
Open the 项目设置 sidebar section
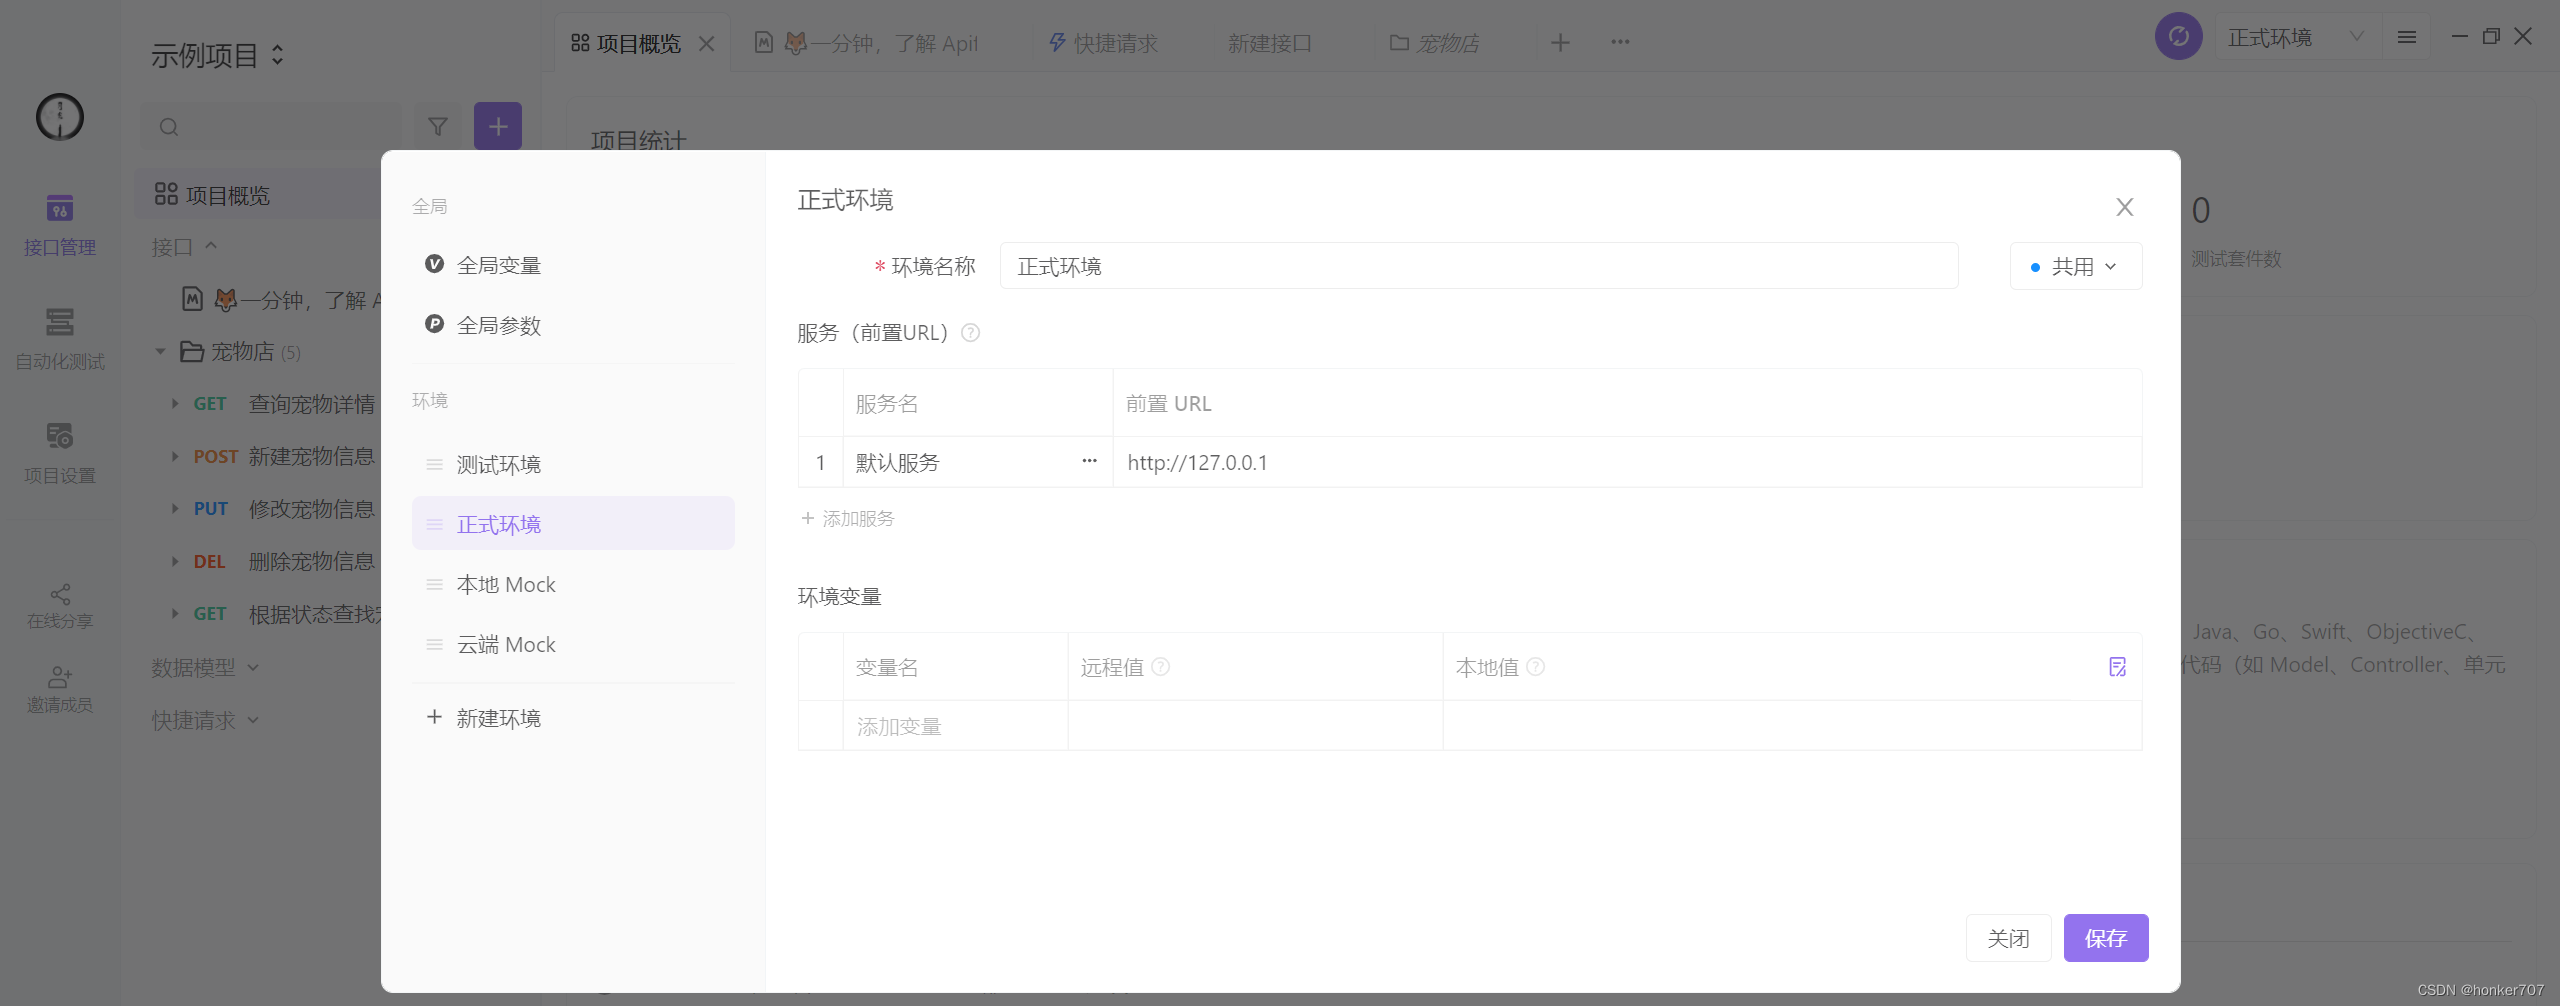(x=60, y=454)
